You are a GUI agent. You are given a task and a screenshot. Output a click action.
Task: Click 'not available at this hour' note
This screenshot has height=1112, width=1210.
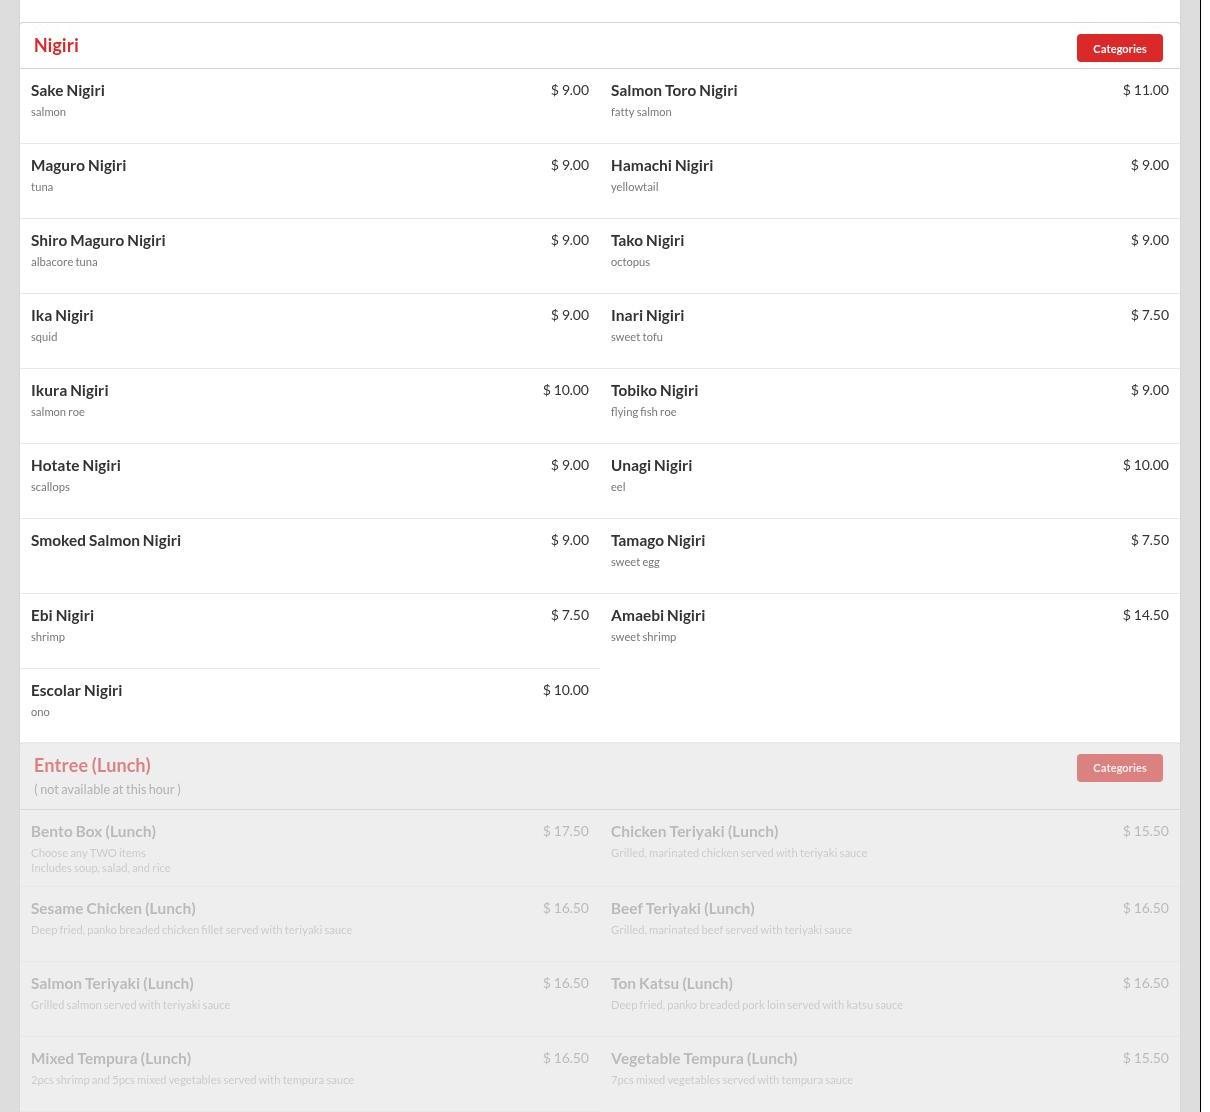click(107, 789)
